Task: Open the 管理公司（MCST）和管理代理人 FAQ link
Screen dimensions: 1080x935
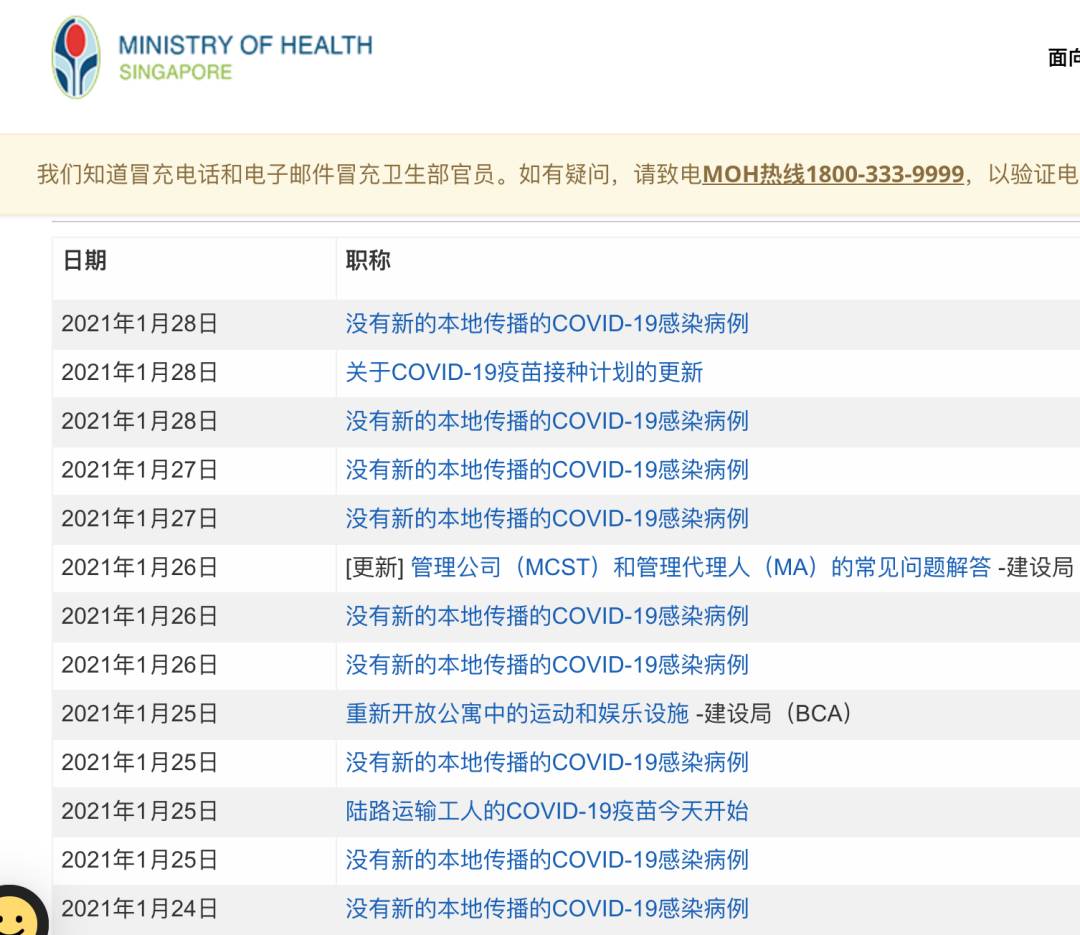Action: click(x=700, y=568)
